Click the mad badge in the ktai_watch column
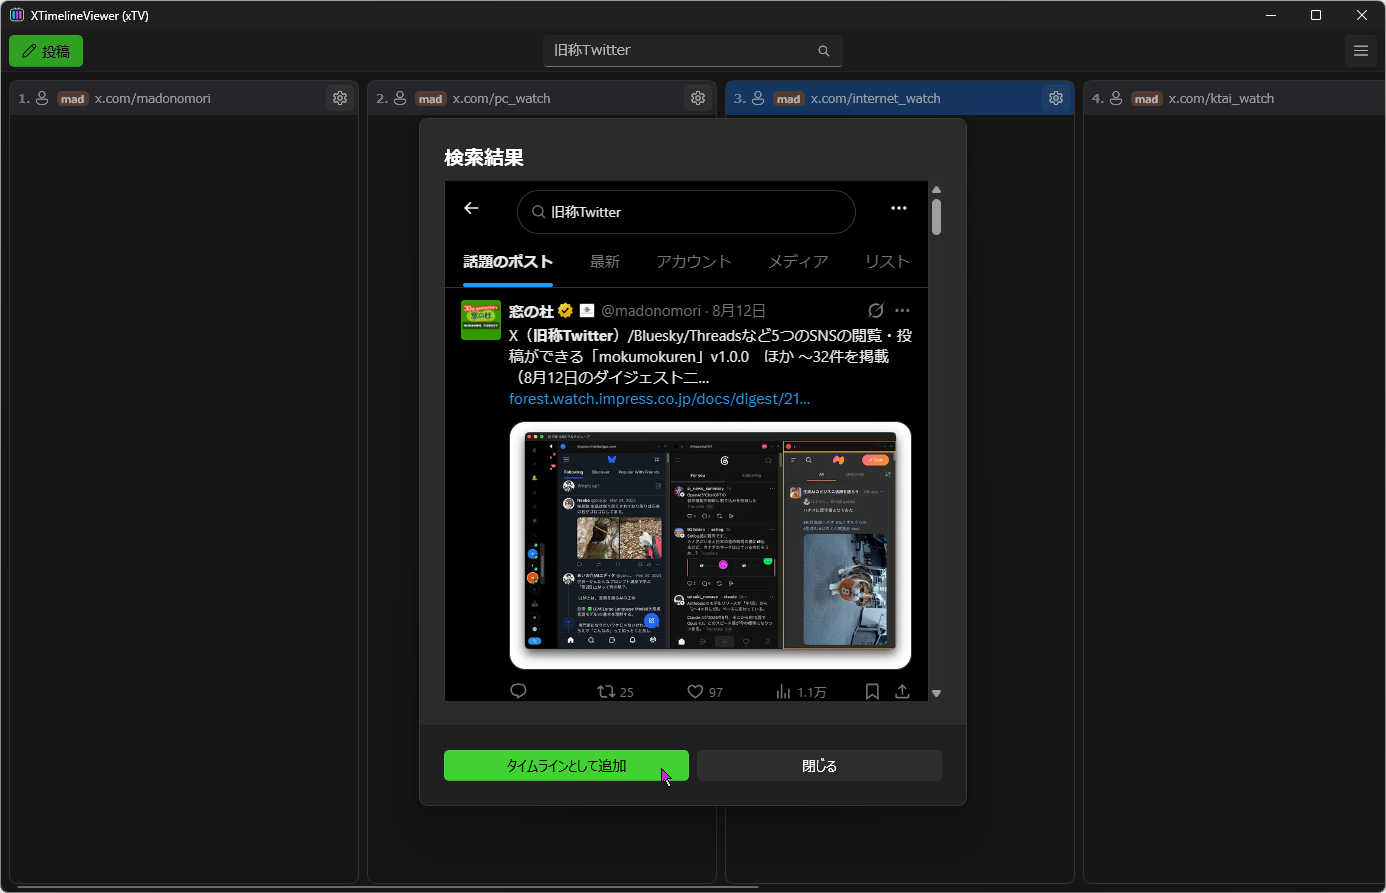This screenshot has height=893, width=1386. [1147, 99]
